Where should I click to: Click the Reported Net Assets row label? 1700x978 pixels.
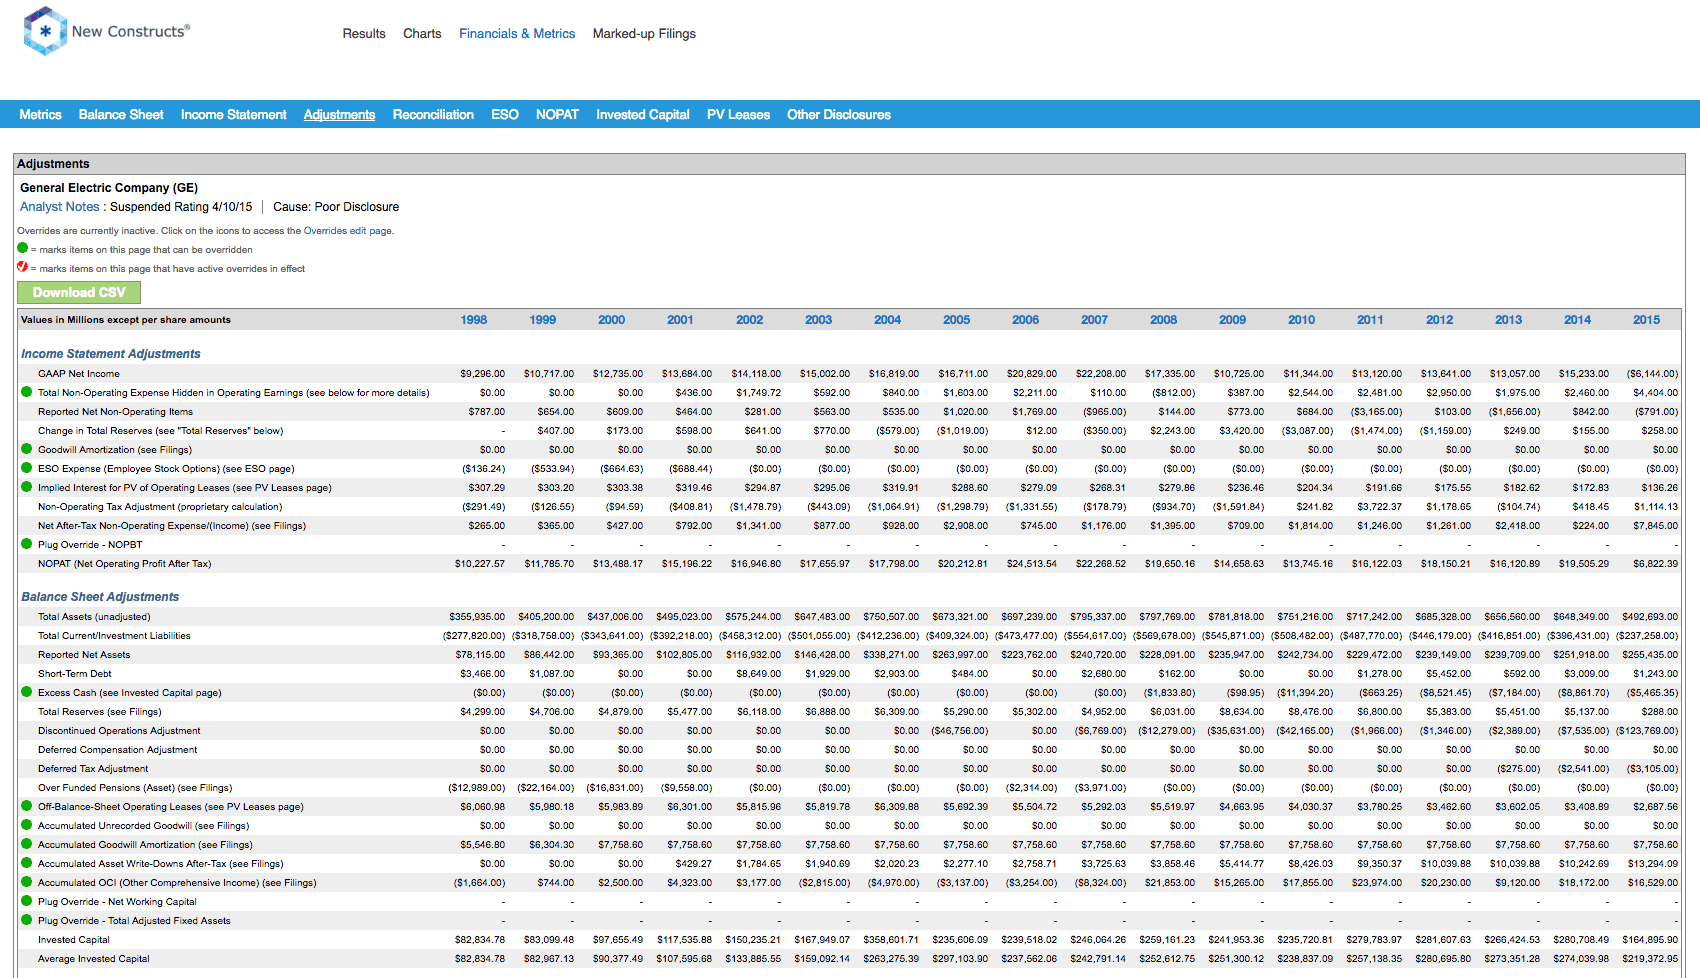(x=84, y=654)
